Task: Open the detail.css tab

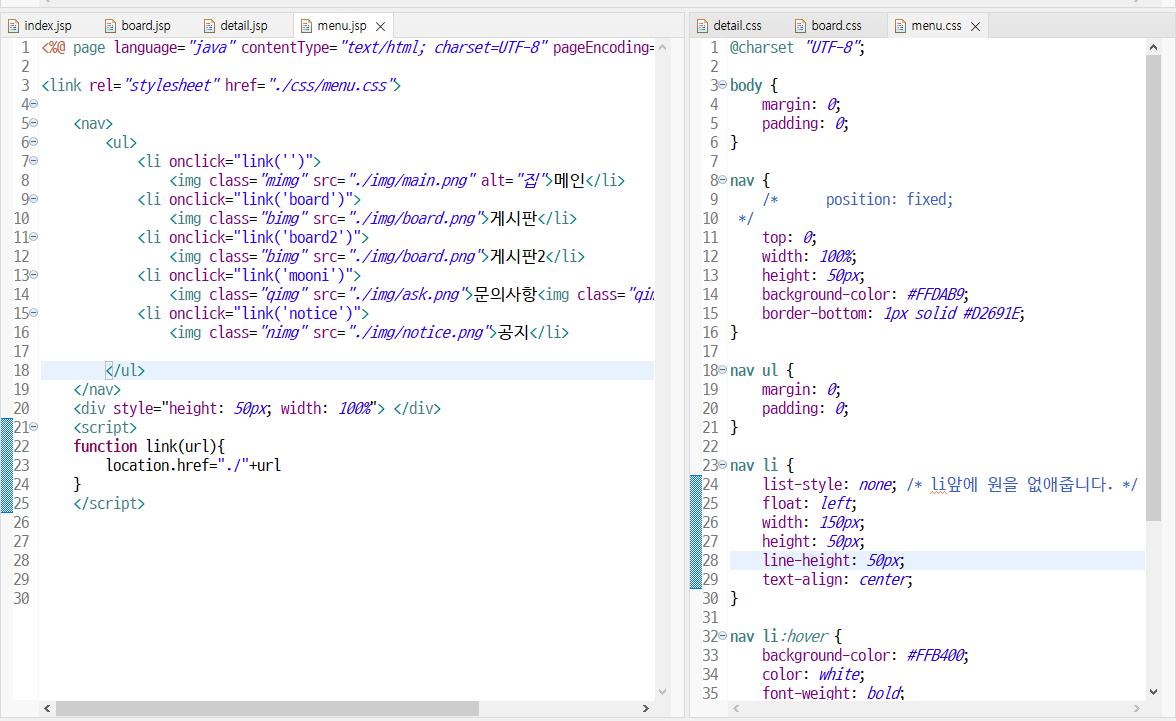Action: 736,26
